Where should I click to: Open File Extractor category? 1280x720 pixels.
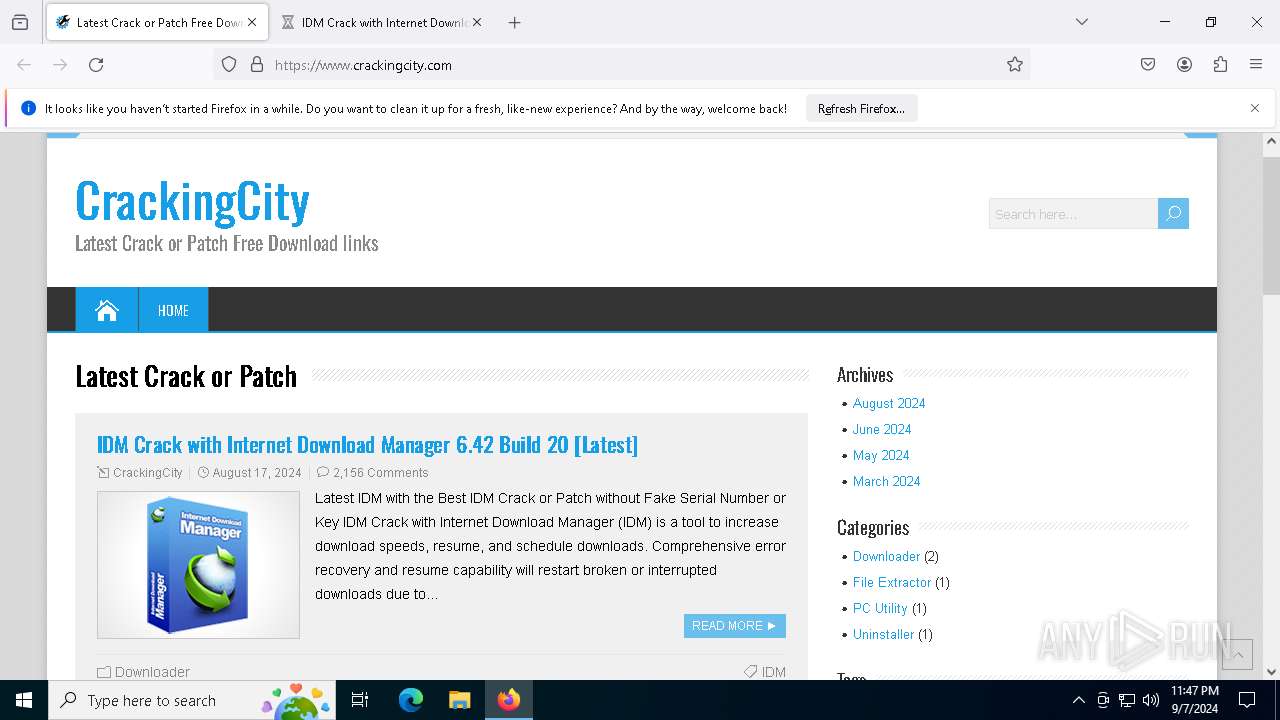892,582
